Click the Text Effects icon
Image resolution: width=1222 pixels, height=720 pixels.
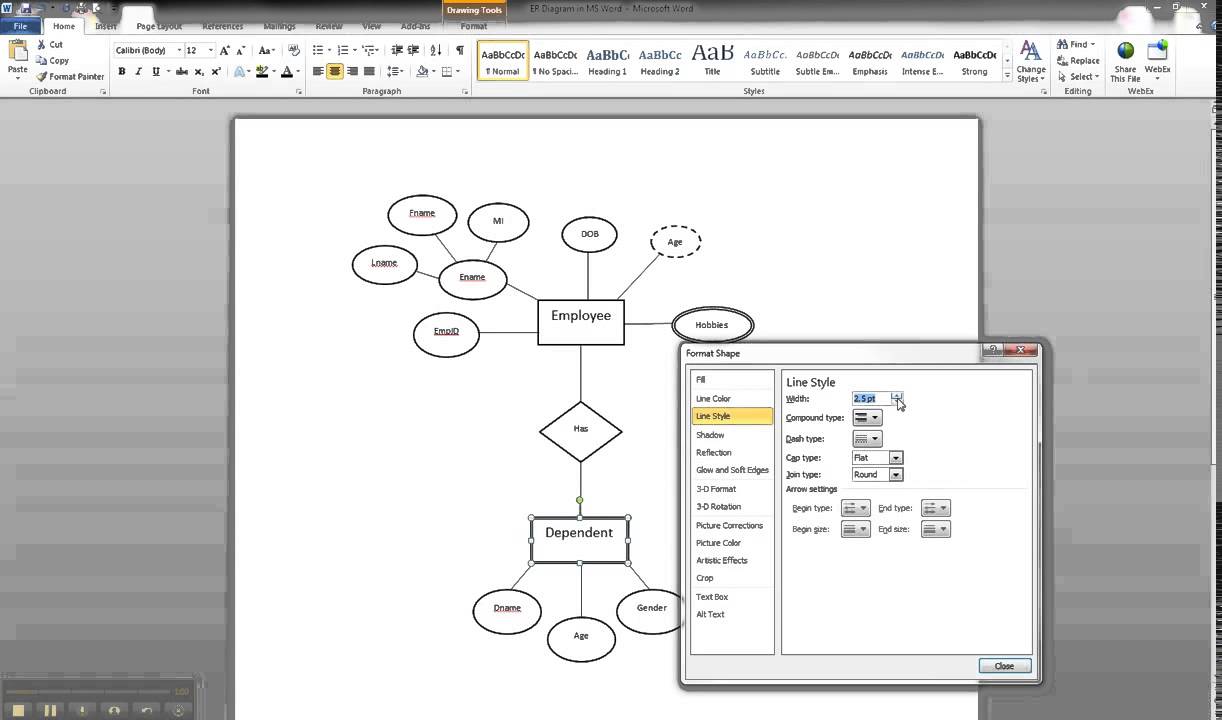coord(238,71)
